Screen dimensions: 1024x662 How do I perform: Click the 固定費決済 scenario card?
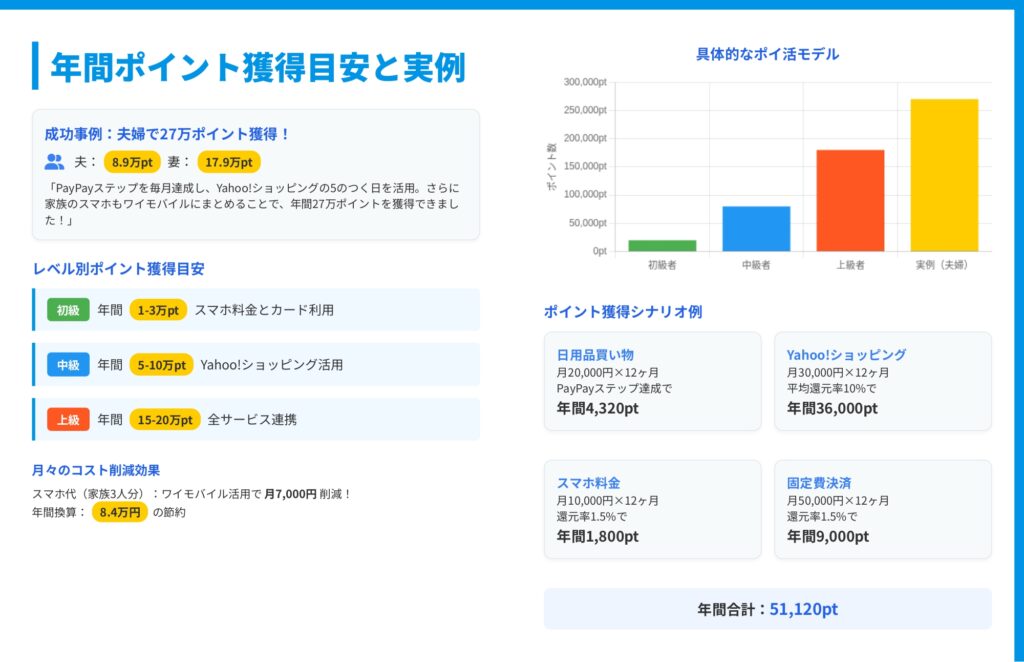(x=882, y=509)
